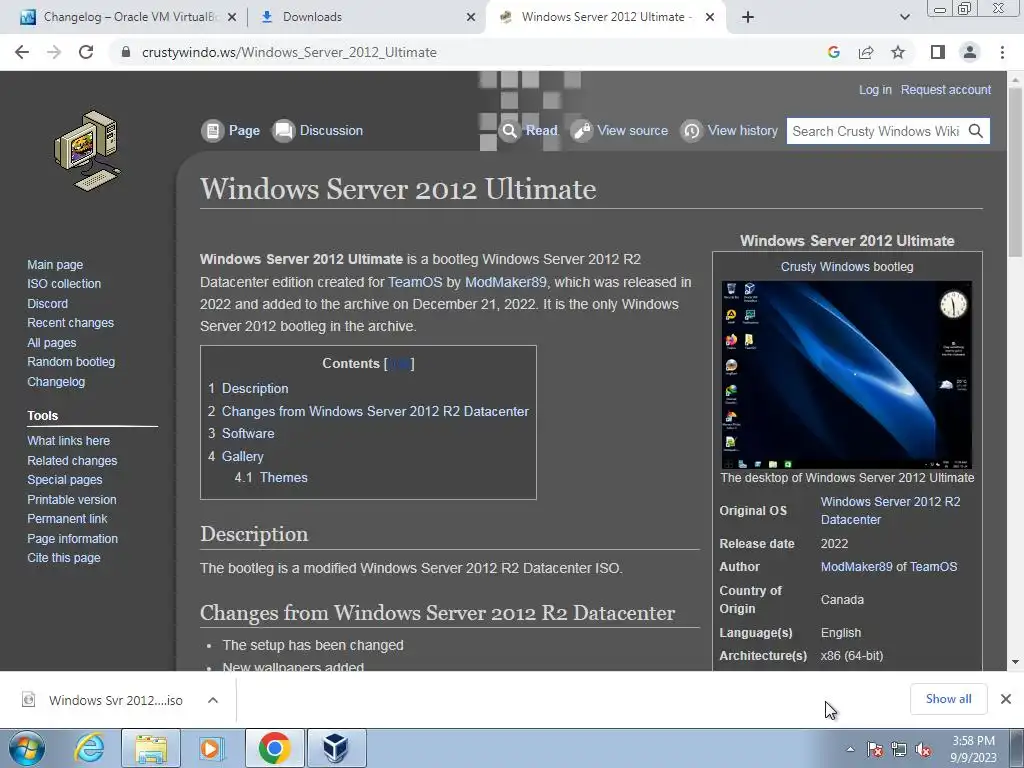
Task: Click the browser forward arrow
Action: pyautogui.click(x=54, y=52)
